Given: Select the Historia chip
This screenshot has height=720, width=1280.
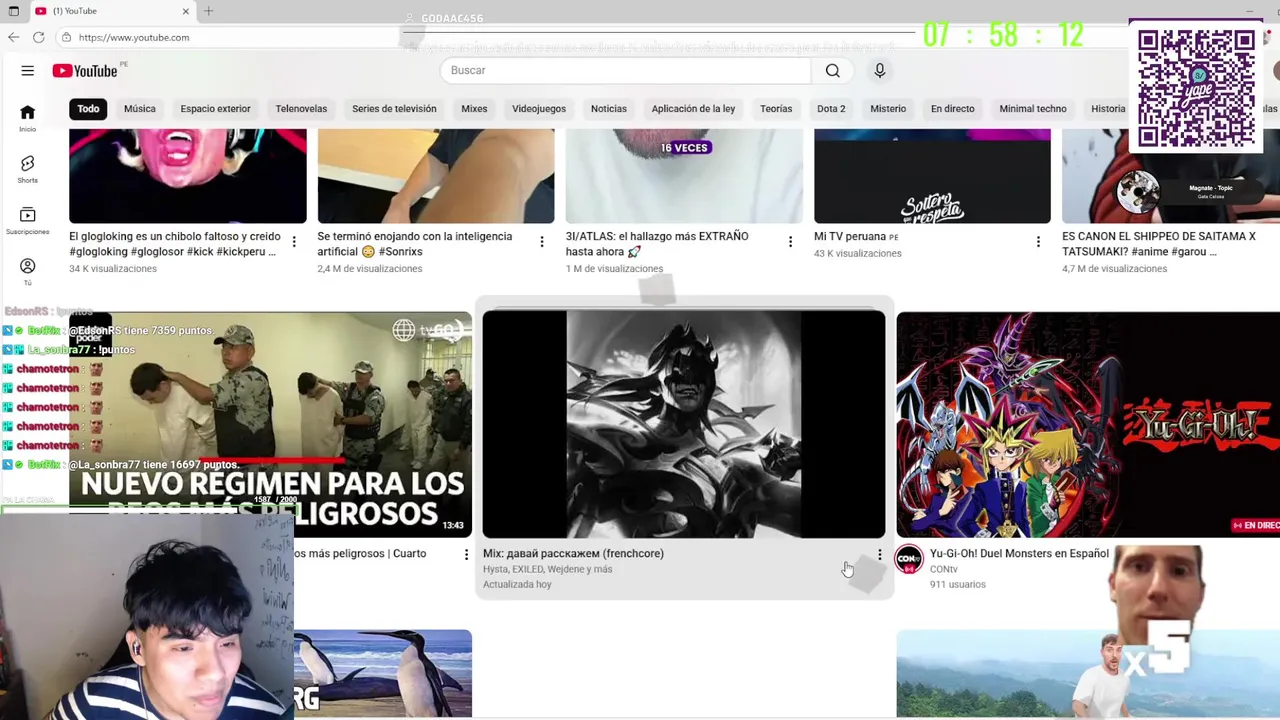Looking at the screenshot, I should coord(1108,108).
